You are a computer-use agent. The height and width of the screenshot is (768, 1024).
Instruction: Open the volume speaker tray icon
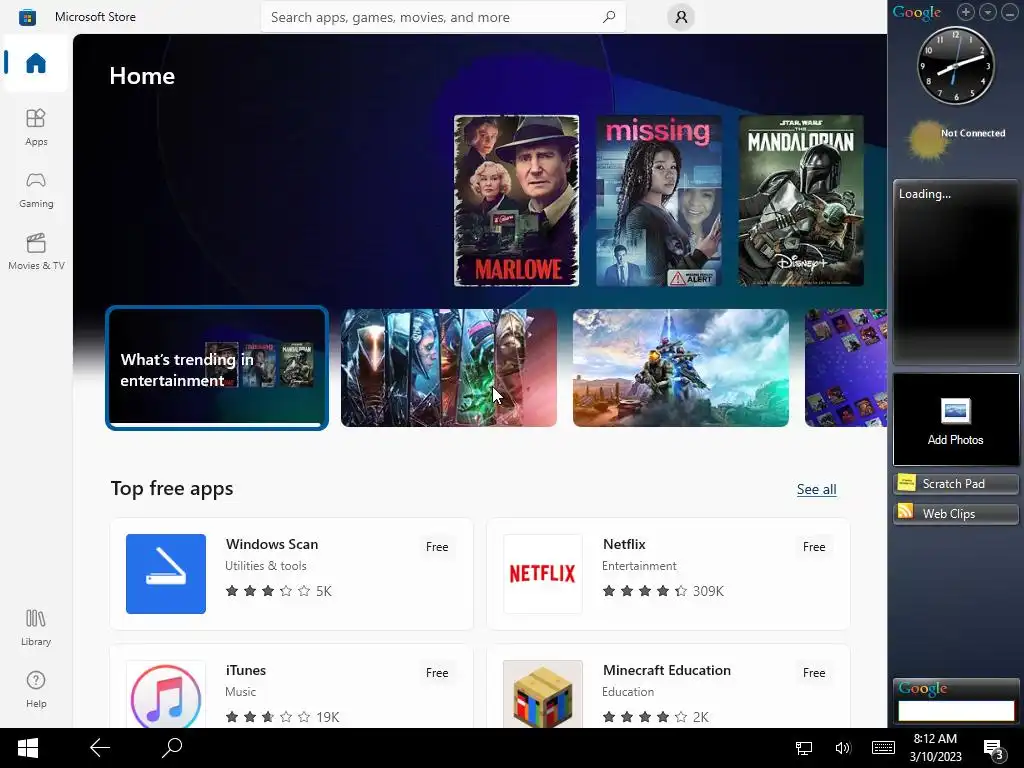pos(843,748)
